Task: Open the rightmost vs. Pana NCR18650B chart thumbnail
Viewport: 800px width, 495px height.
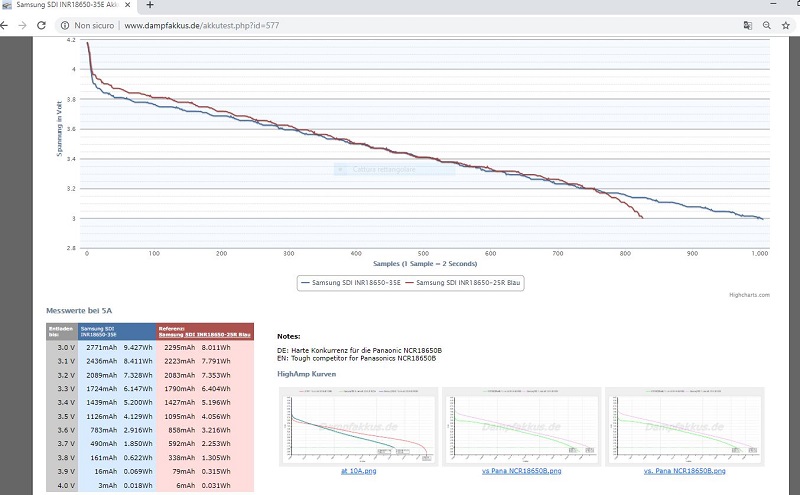Action: (x=685, y=427)
